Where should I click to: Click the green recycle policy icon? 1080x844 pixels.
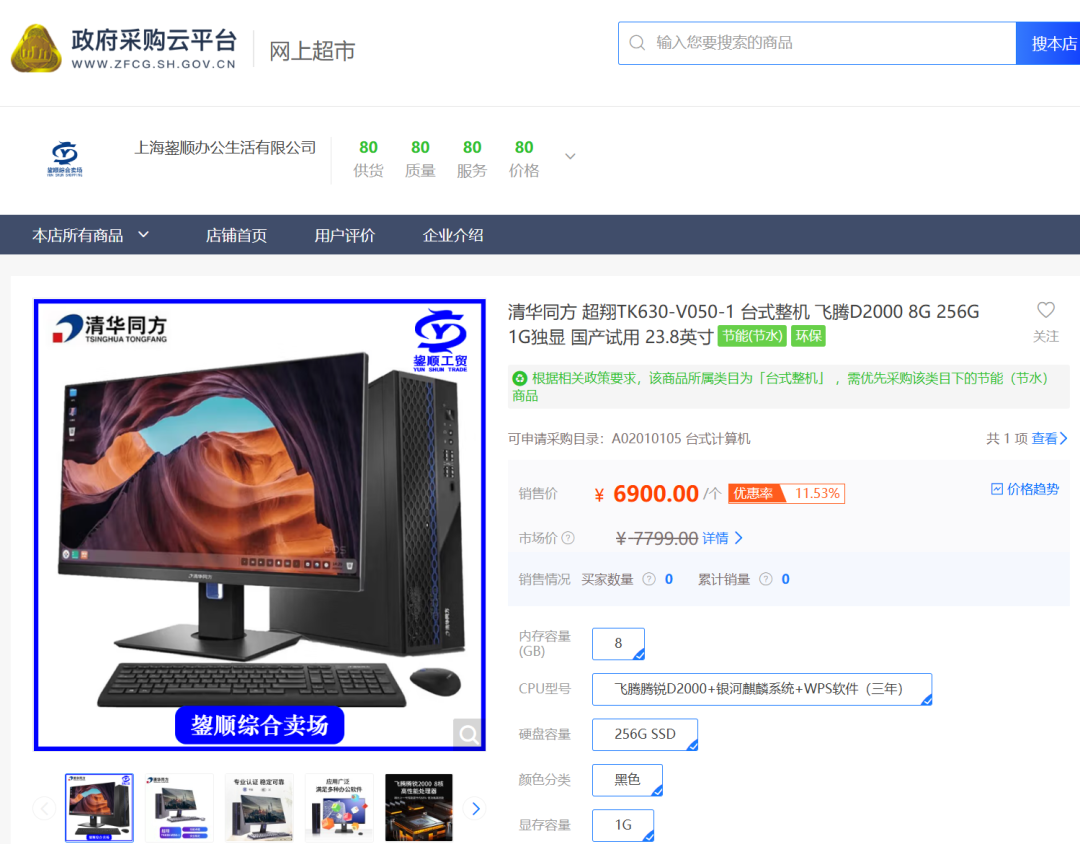(519, 378)
